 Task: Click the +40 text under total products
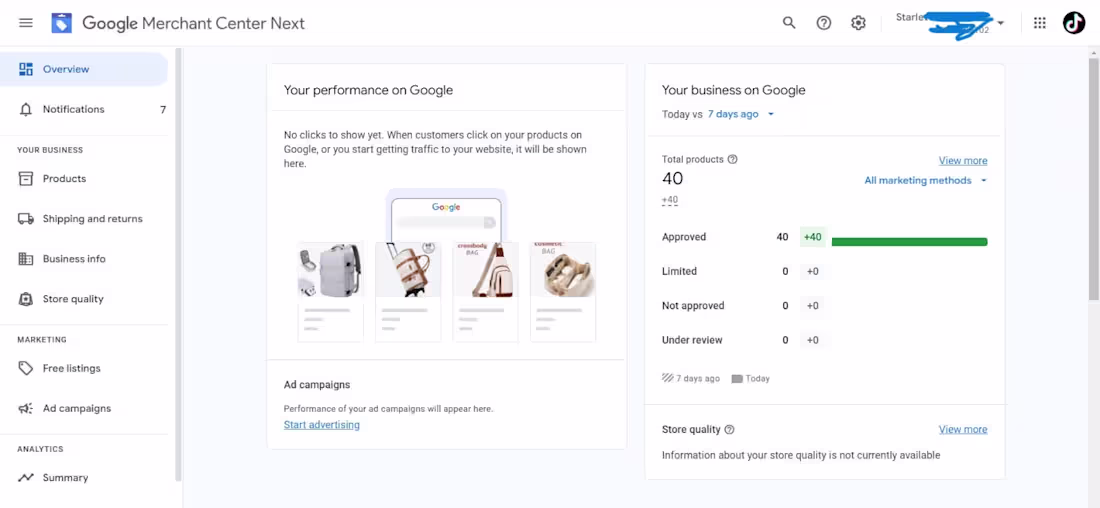(x=670, y=201)
